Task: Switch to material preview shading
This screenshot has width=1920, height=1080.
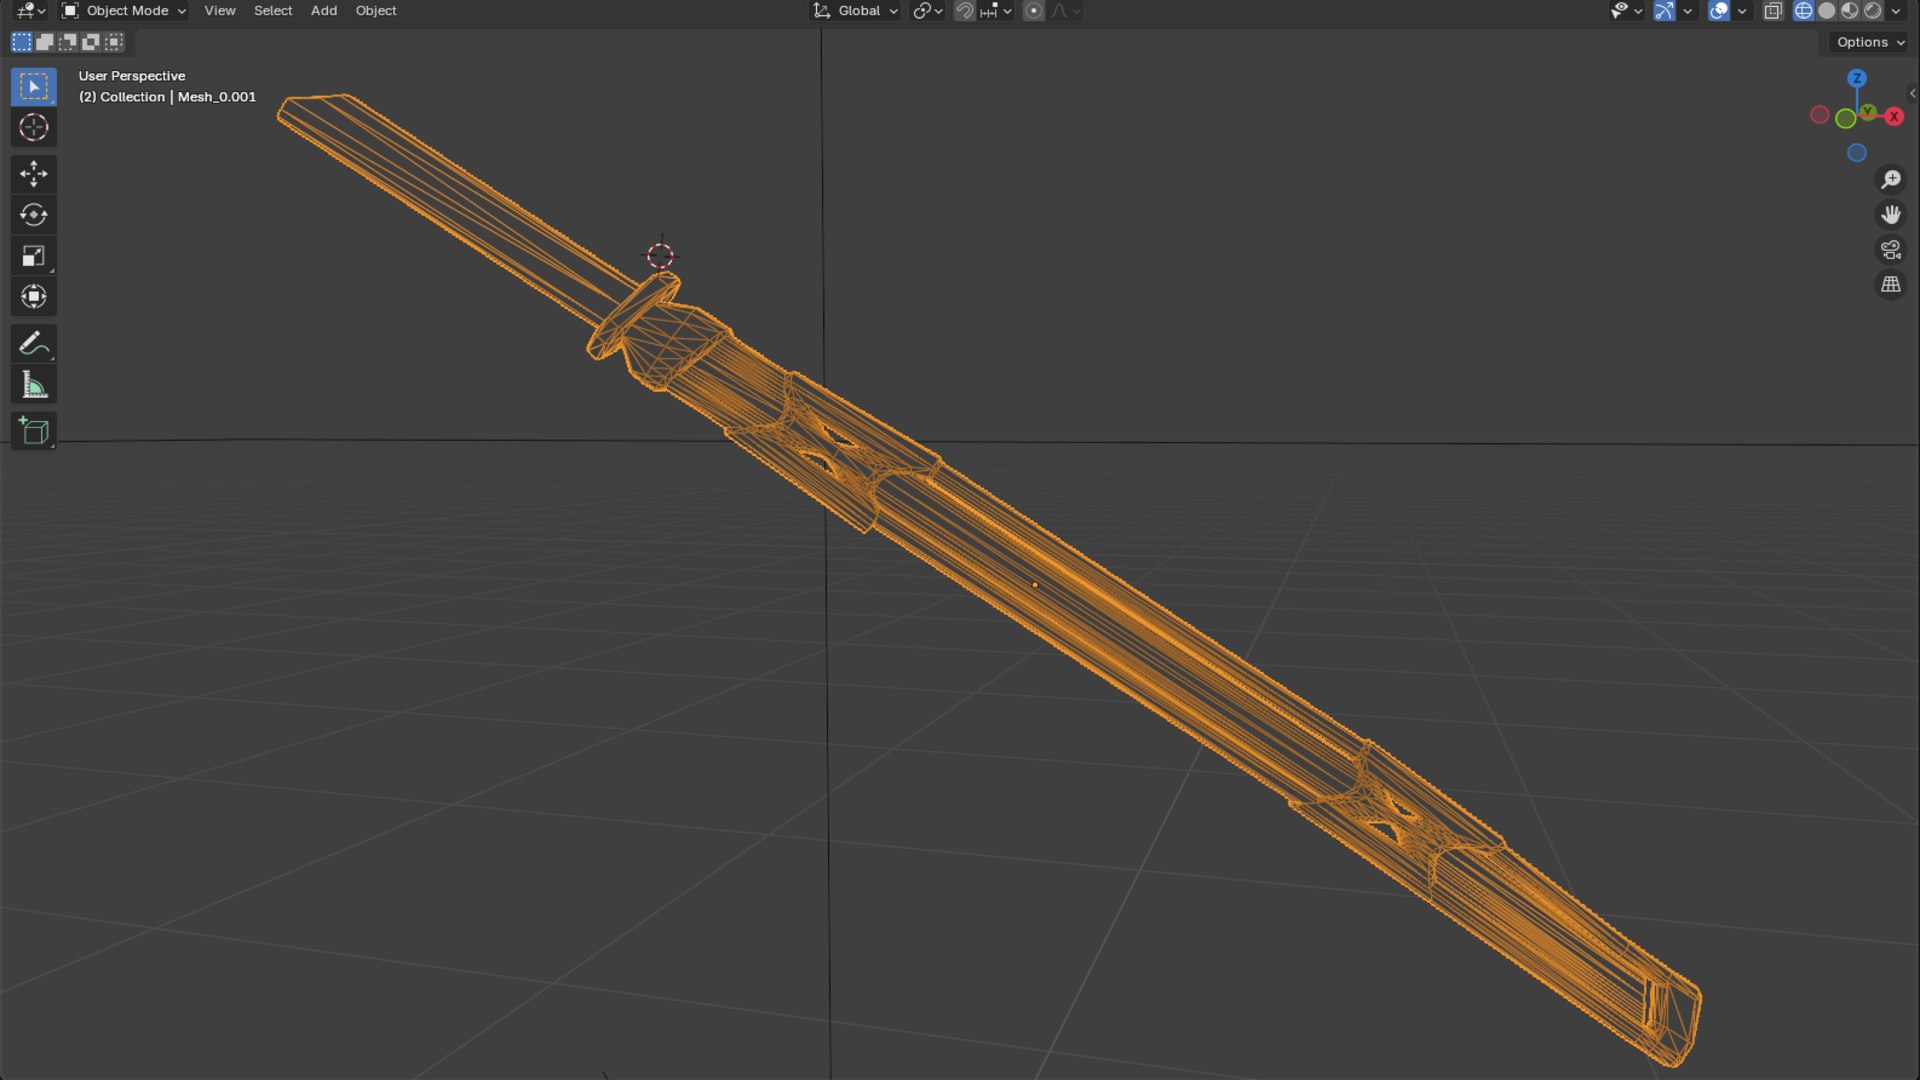Action: (x=1850, y=11)
